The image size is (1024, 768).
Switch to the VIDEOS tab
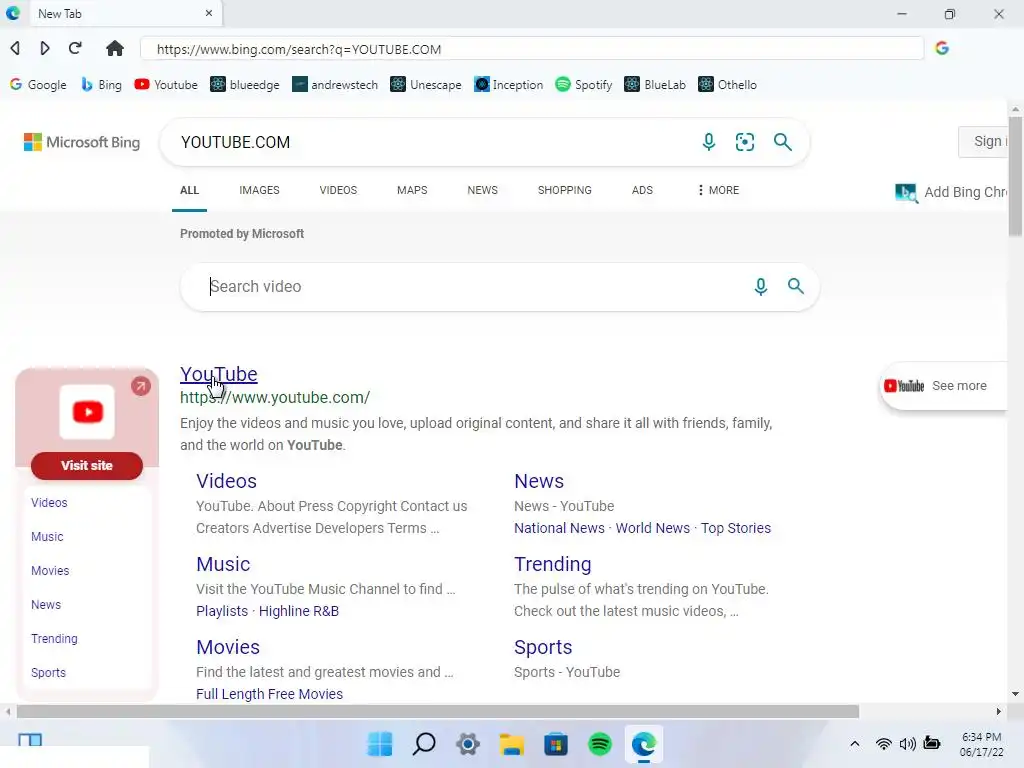tap(338, 190)
